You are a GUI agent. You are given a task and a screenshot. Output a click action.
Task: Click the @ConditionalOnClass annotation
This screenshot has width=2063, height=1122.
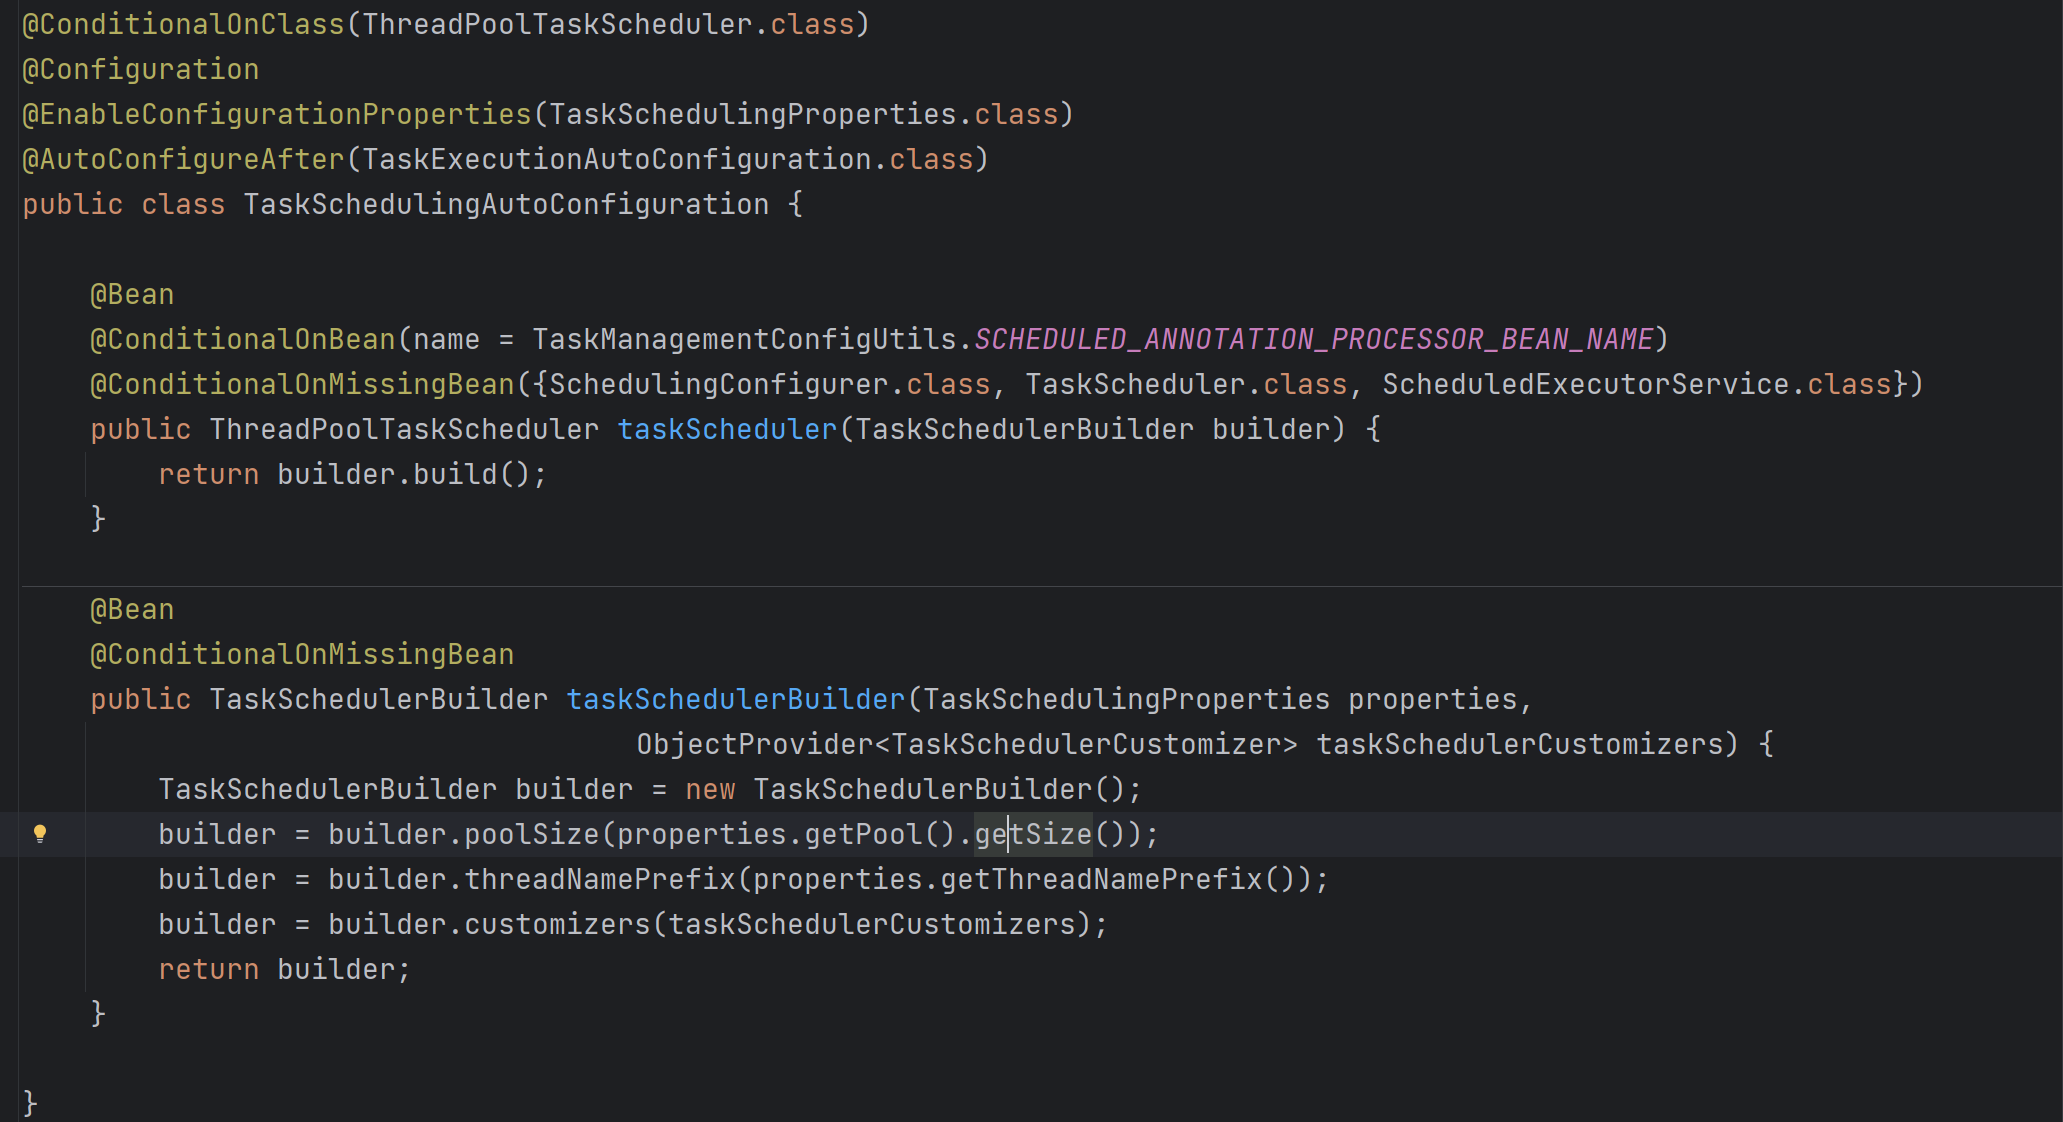[184, 24]
